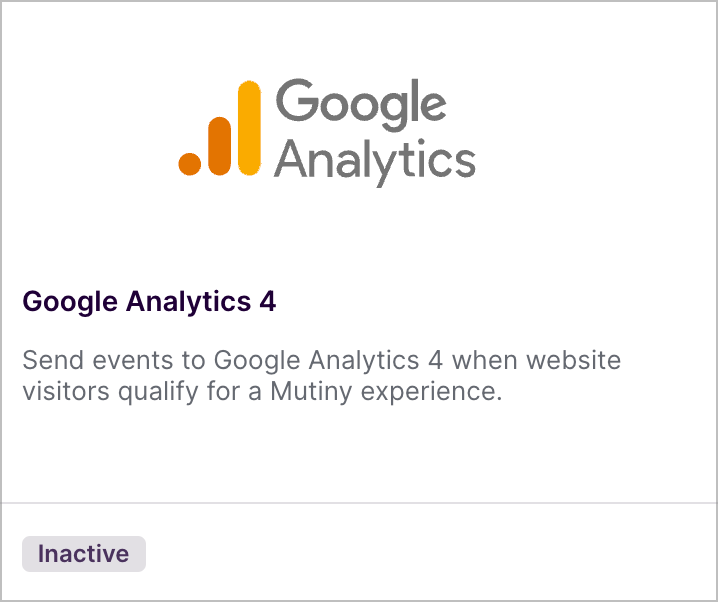This screenshot has height=602, width=718.
Task: Click the word "experience." ending the description
Action: (x=432, y=393)
